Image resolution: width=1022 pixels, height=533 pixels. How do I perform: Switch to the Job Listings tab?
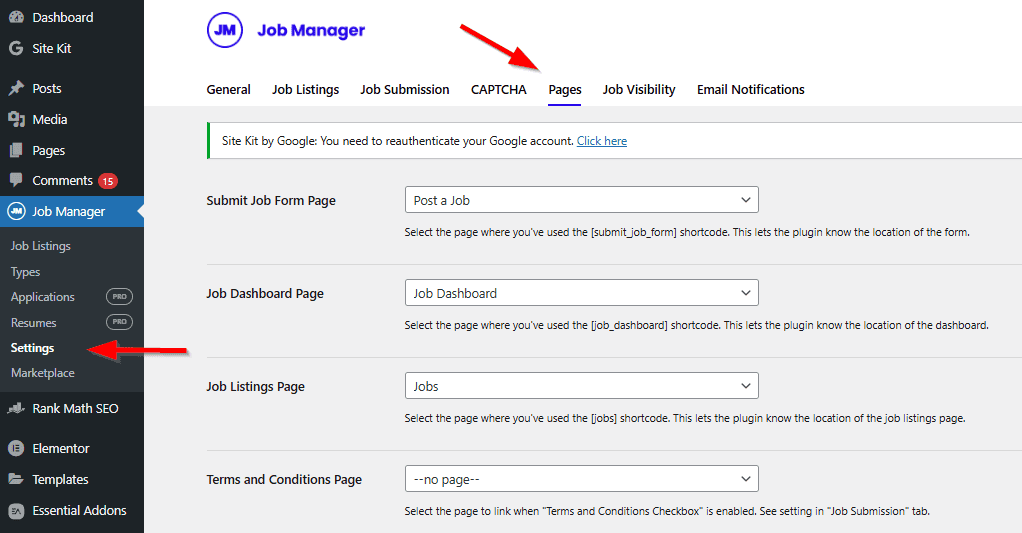point(306,89)
